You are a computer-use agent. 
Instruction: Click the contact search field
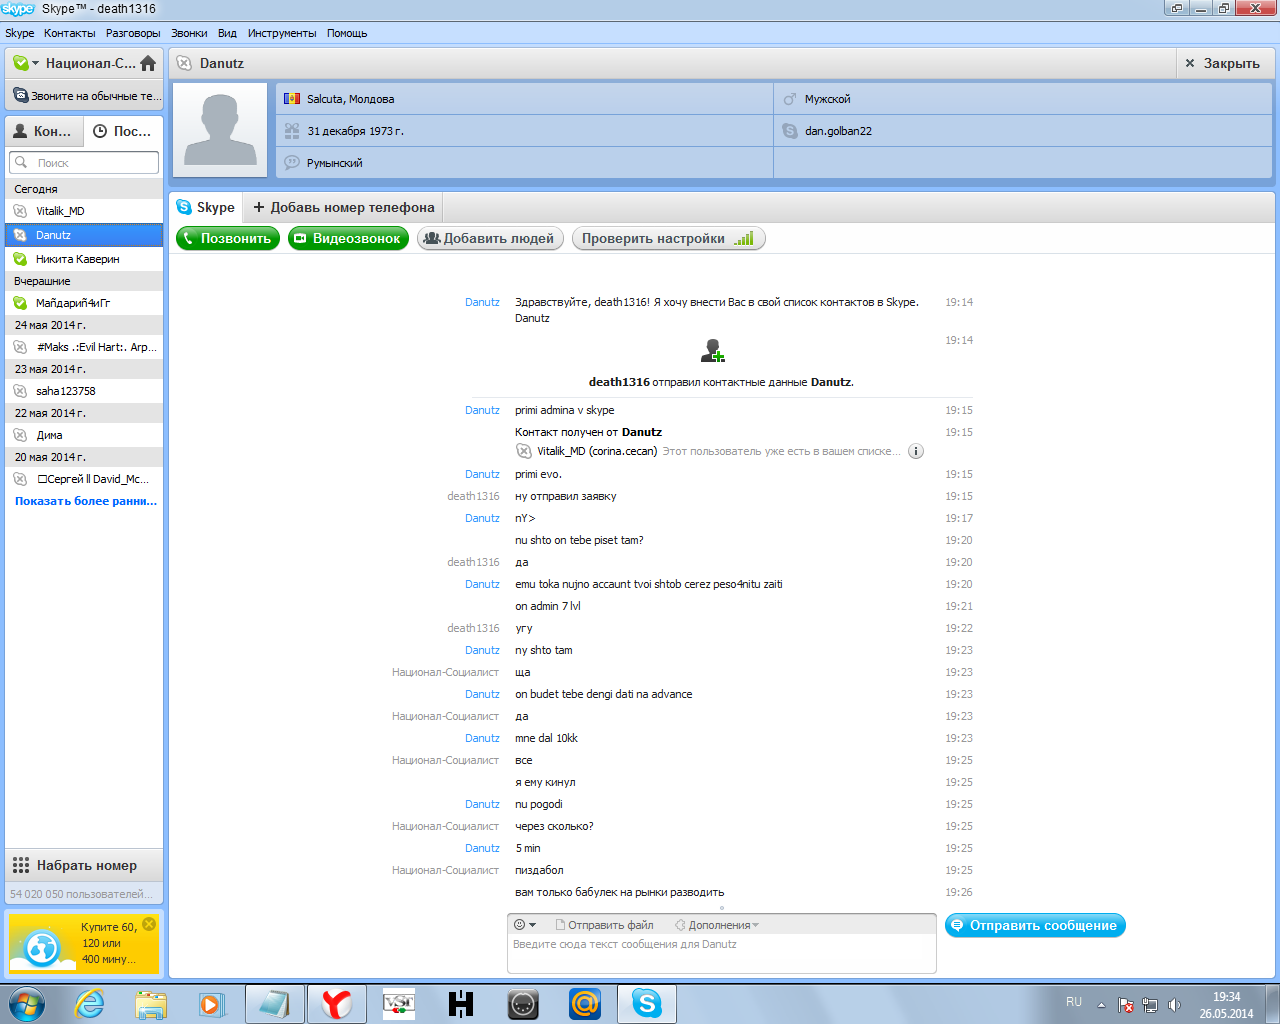pyautogui.click(x=84, y=162)
